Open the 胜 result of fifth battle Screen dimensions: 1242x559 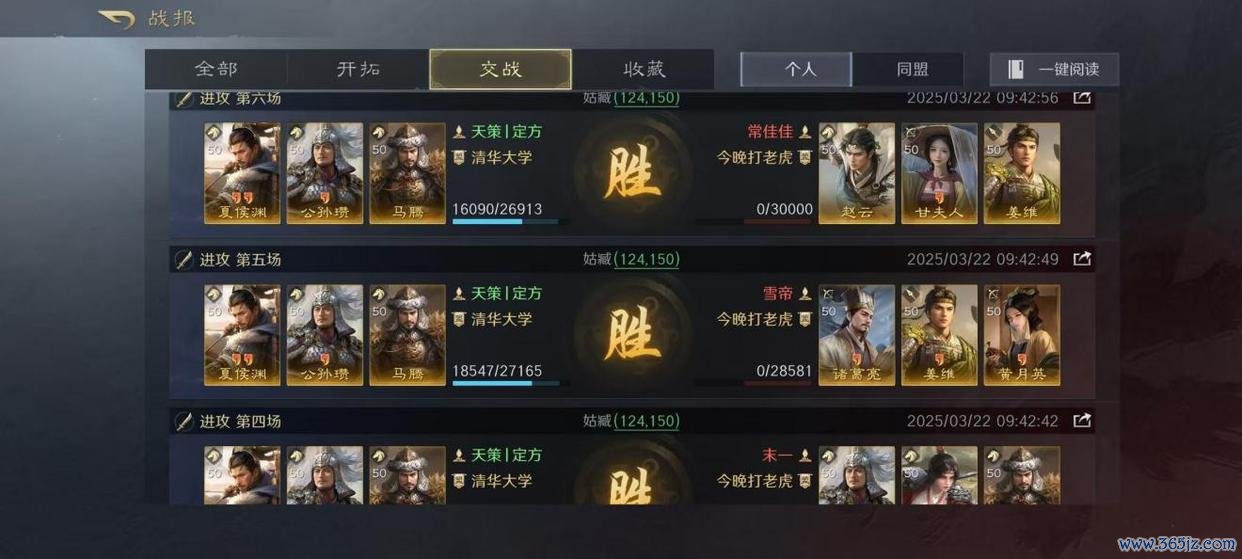(x=632, y=336)
